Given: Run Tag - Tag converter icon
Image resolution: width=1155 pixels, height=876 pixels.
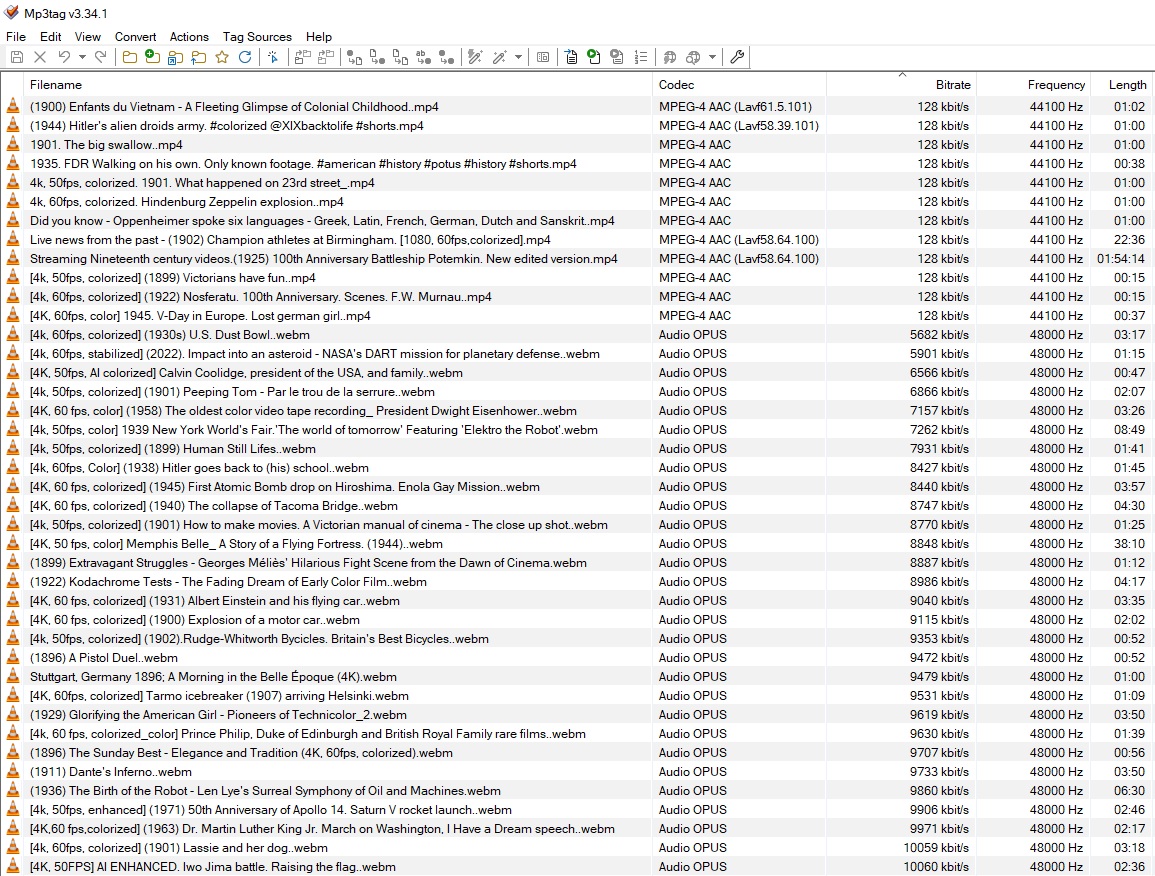Looking at the screenshot, I should pyautogui.click(x=446, y=57).
